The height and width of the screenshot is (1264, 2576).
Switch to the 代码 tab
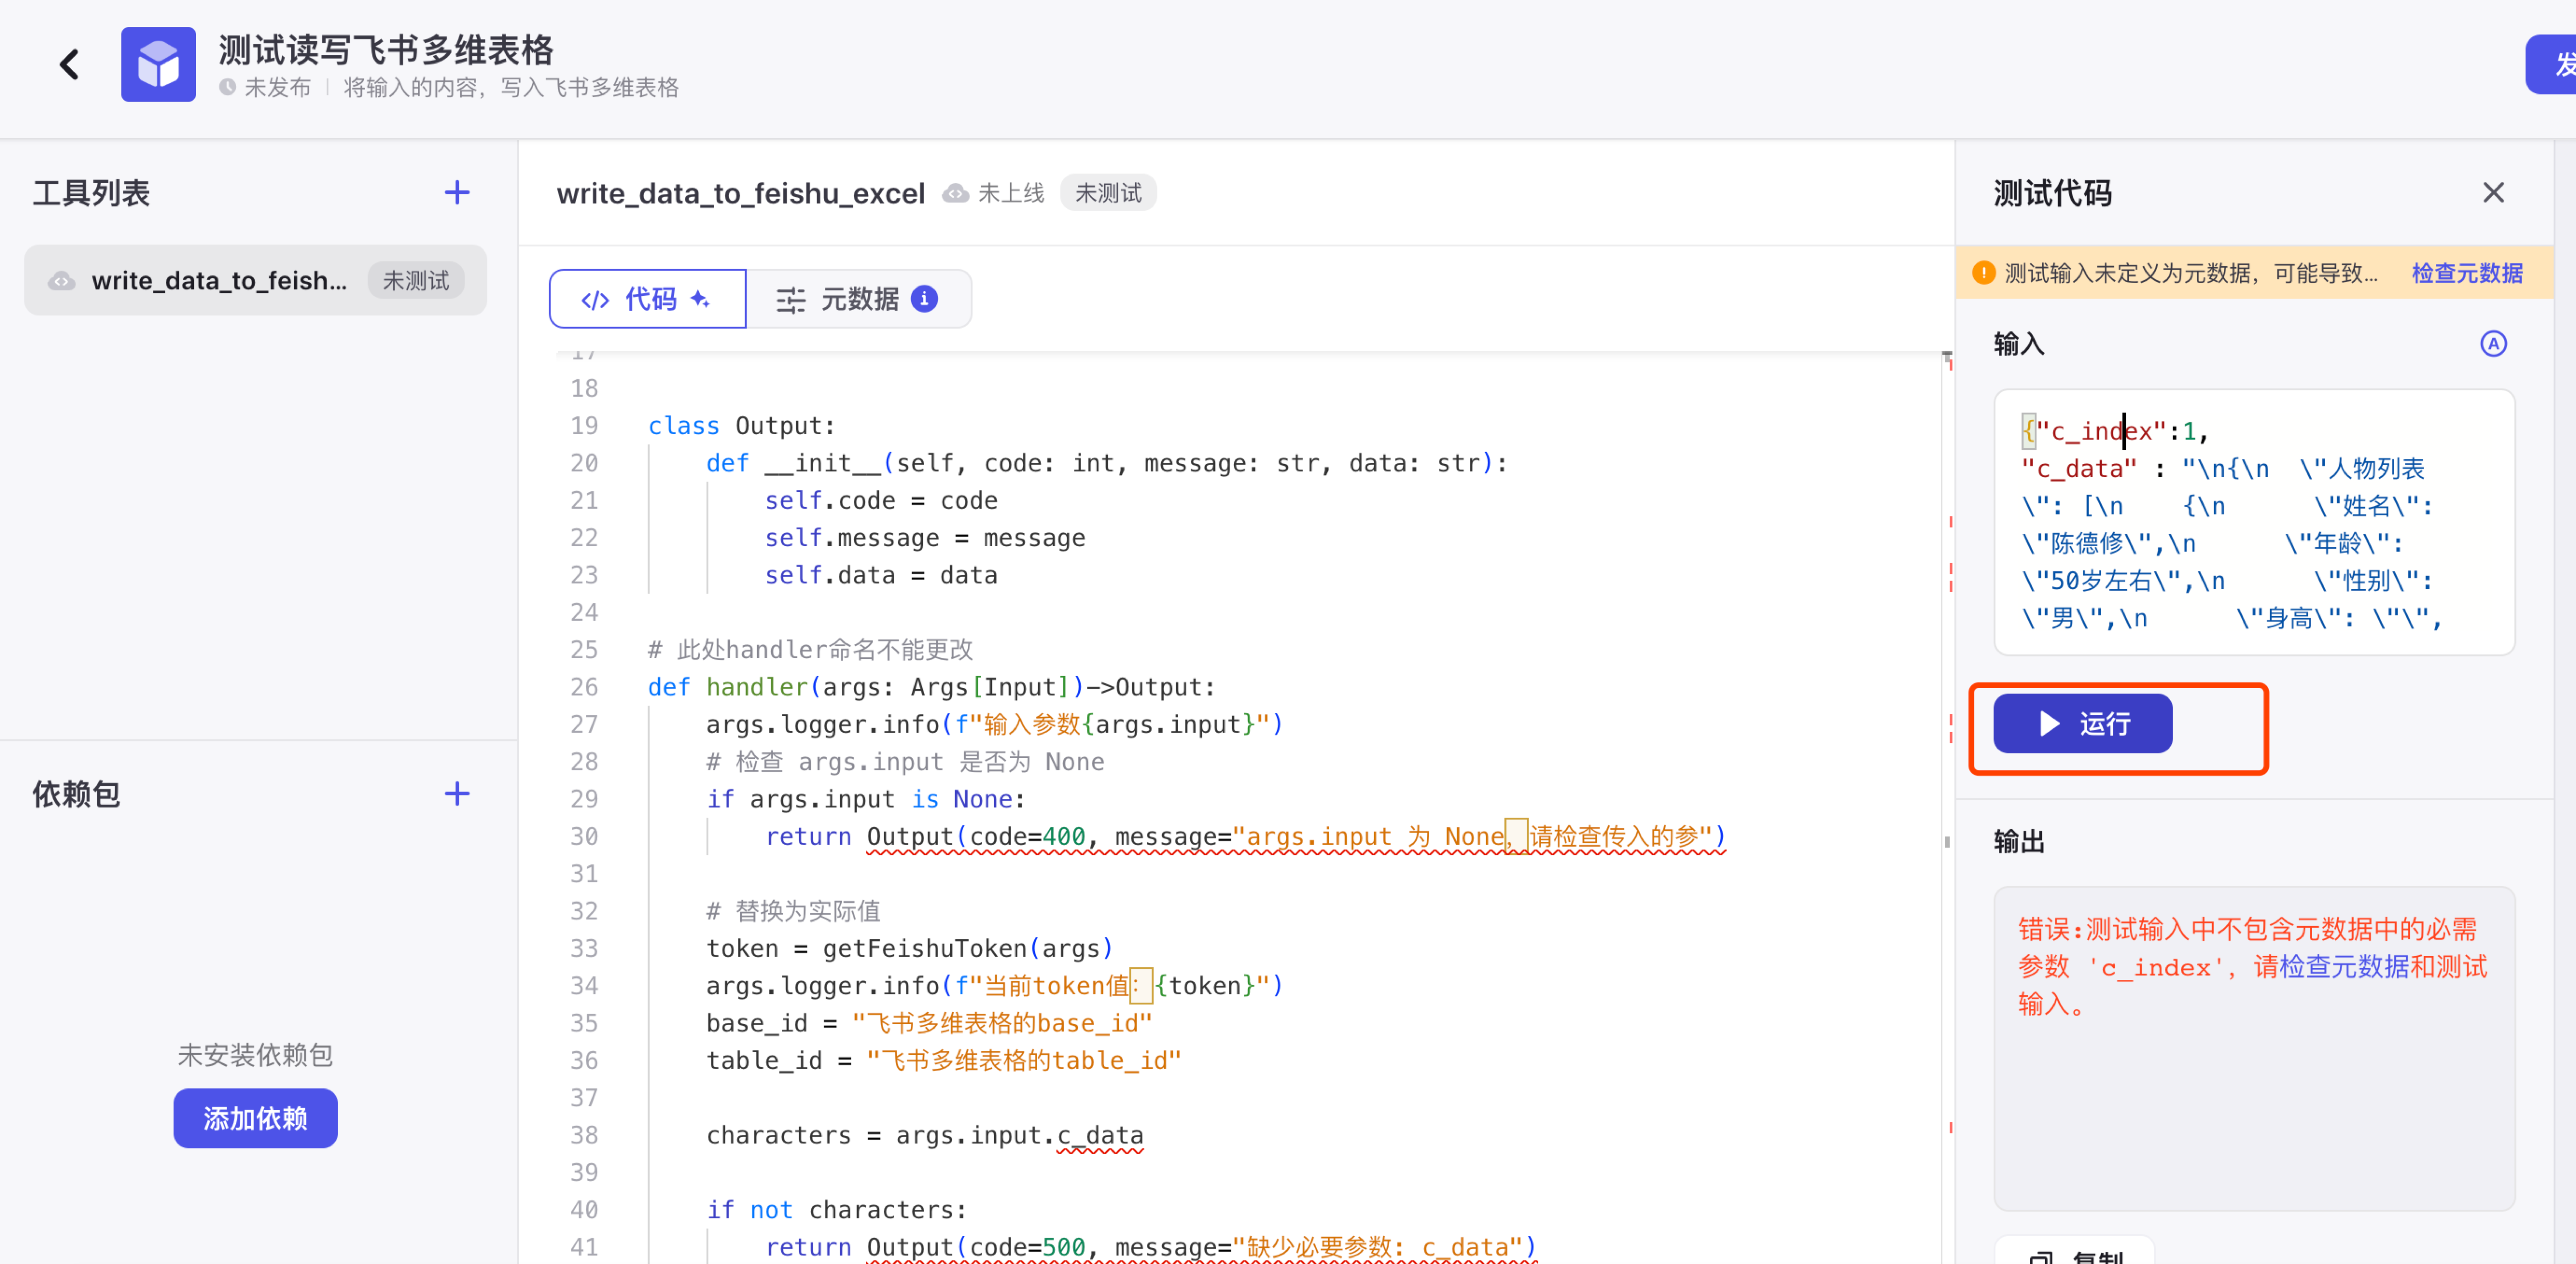point(647,298)
